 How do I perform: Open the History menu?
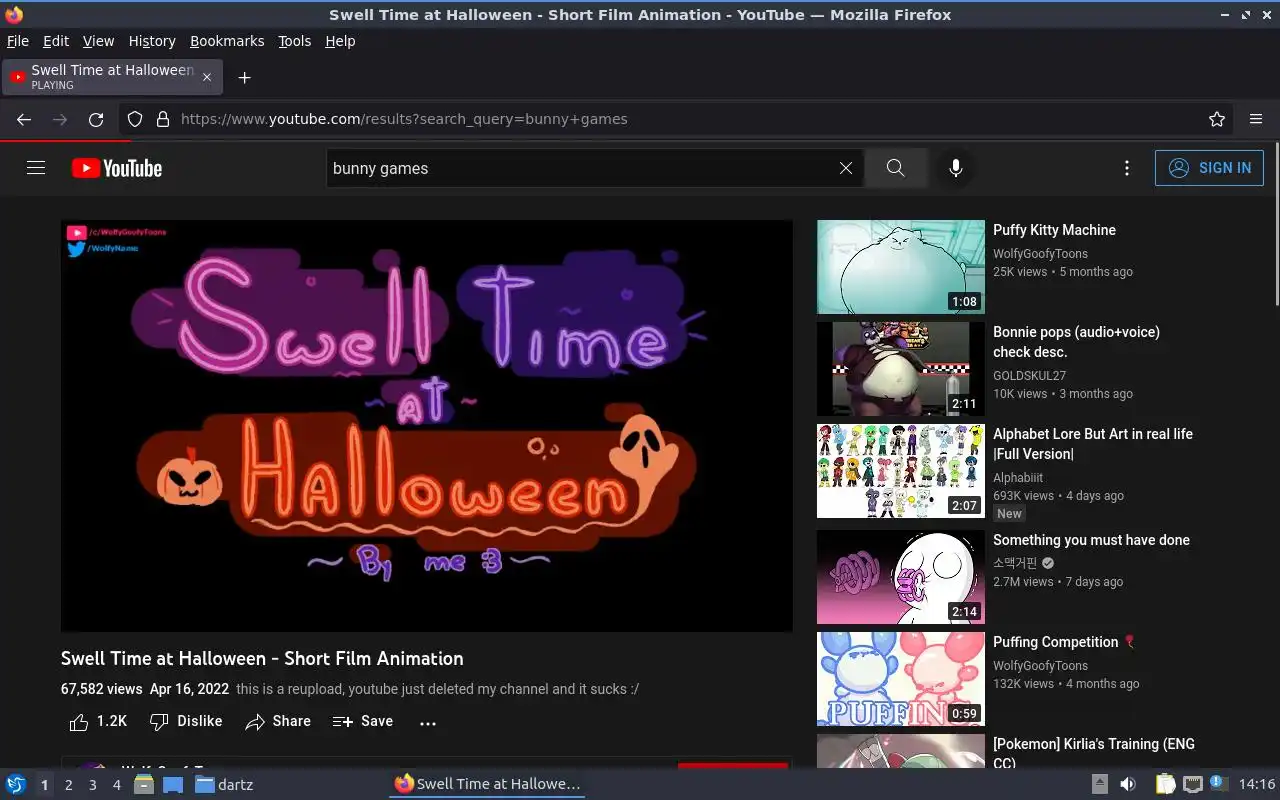(x=152, y=41)
